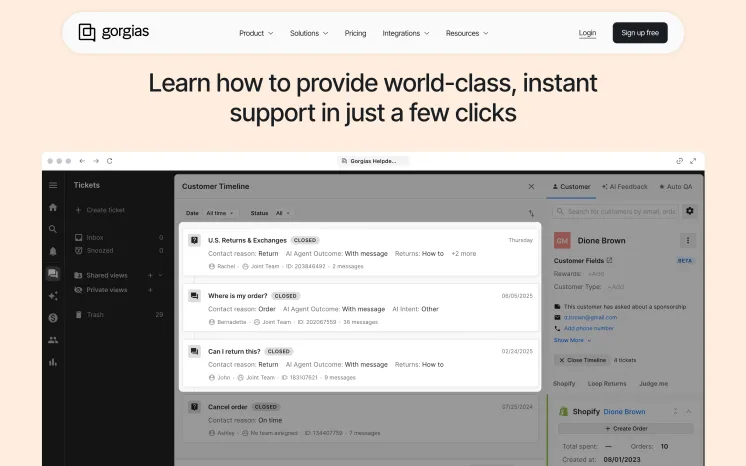Open the Date All time filter

(x=219, y=213)
